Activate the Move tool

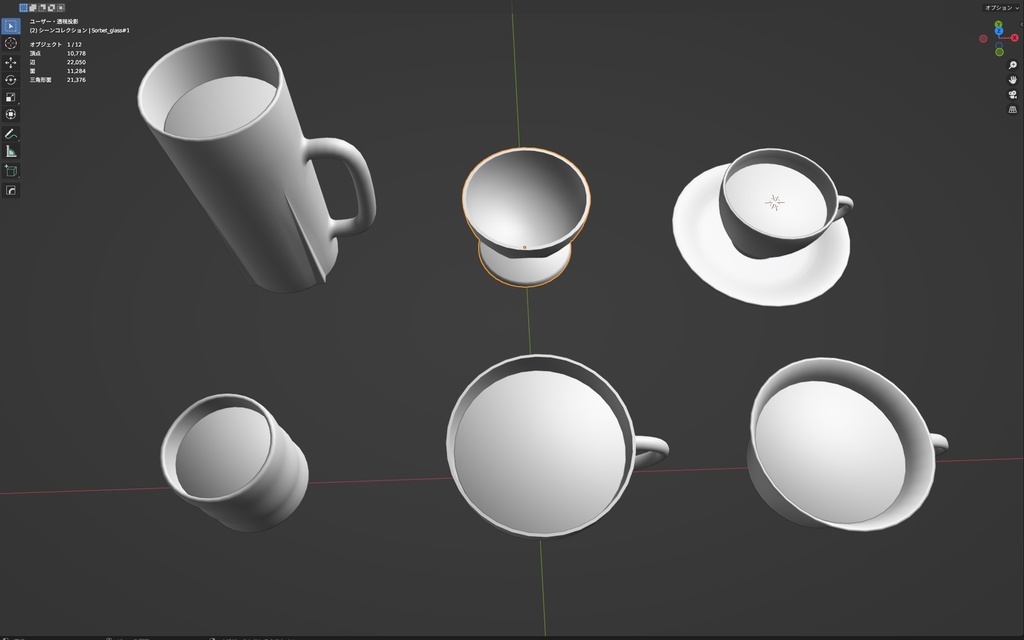pos(10,63)
